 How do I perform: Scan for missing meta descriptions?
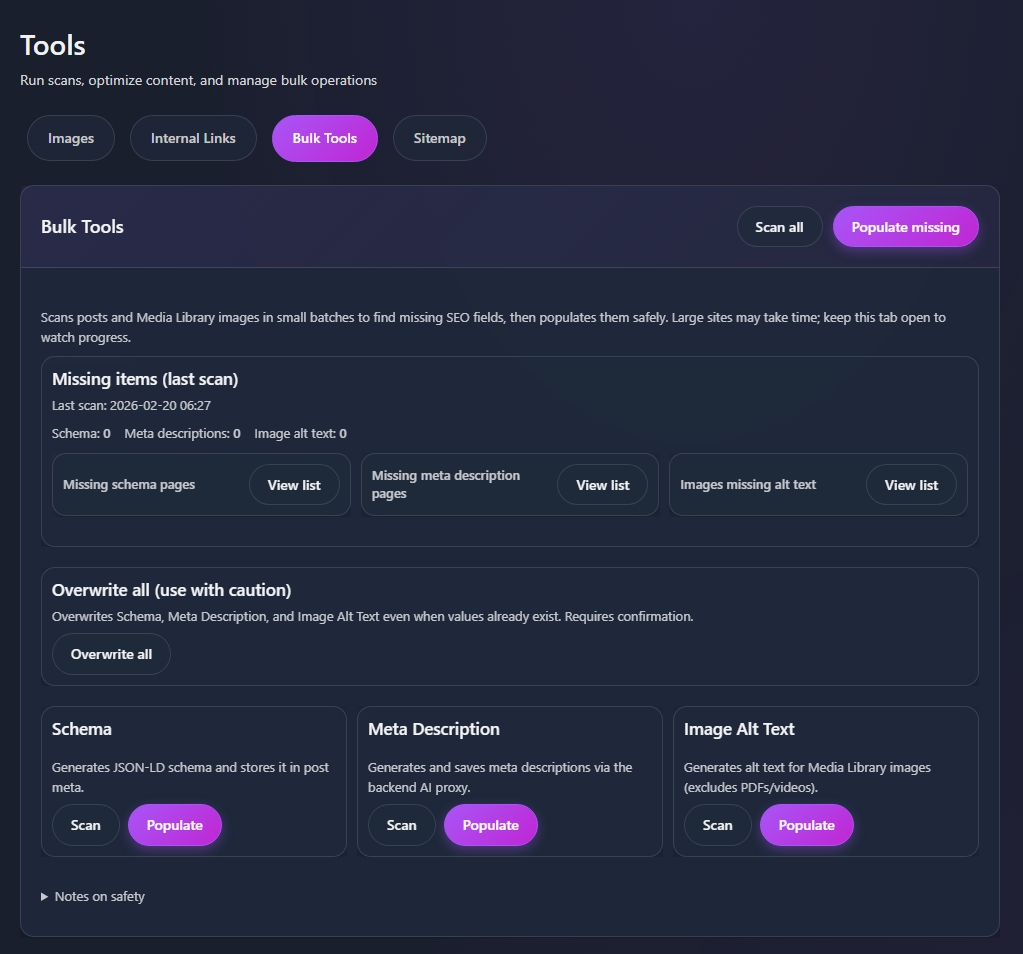tap(401, 824)
